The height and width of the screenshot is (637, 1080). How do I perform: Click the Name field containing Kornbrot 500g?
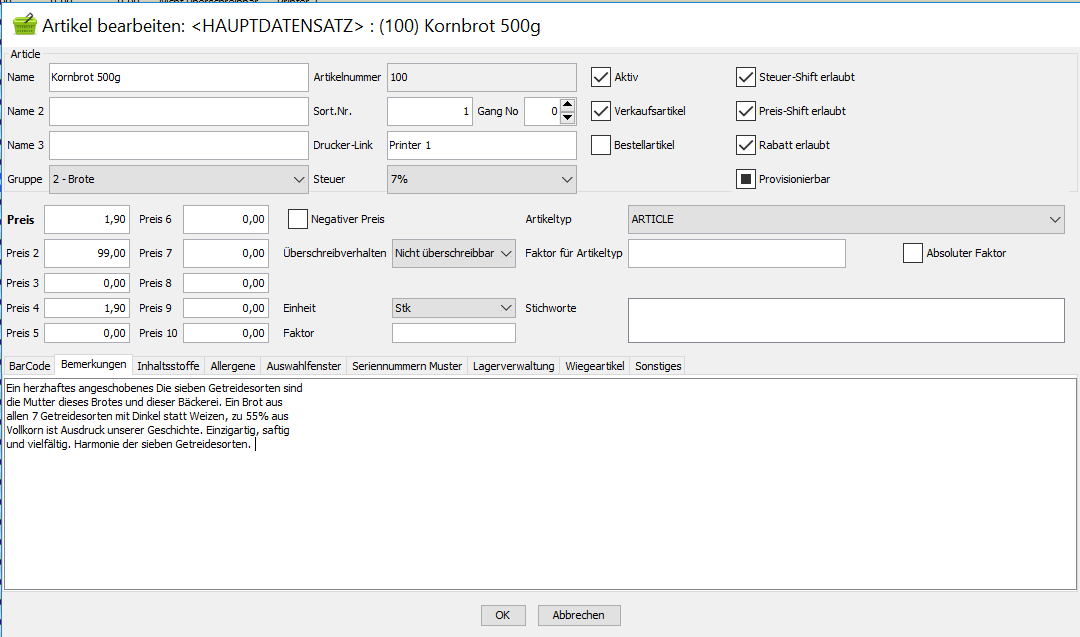pyautogui.click(x=178, y=77)
